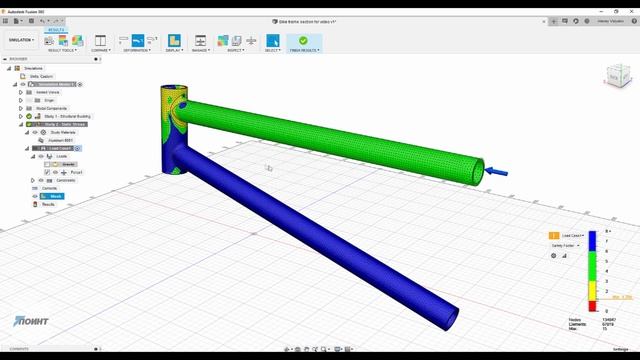Select the third deformation scale icon

(x=152, y=40)
